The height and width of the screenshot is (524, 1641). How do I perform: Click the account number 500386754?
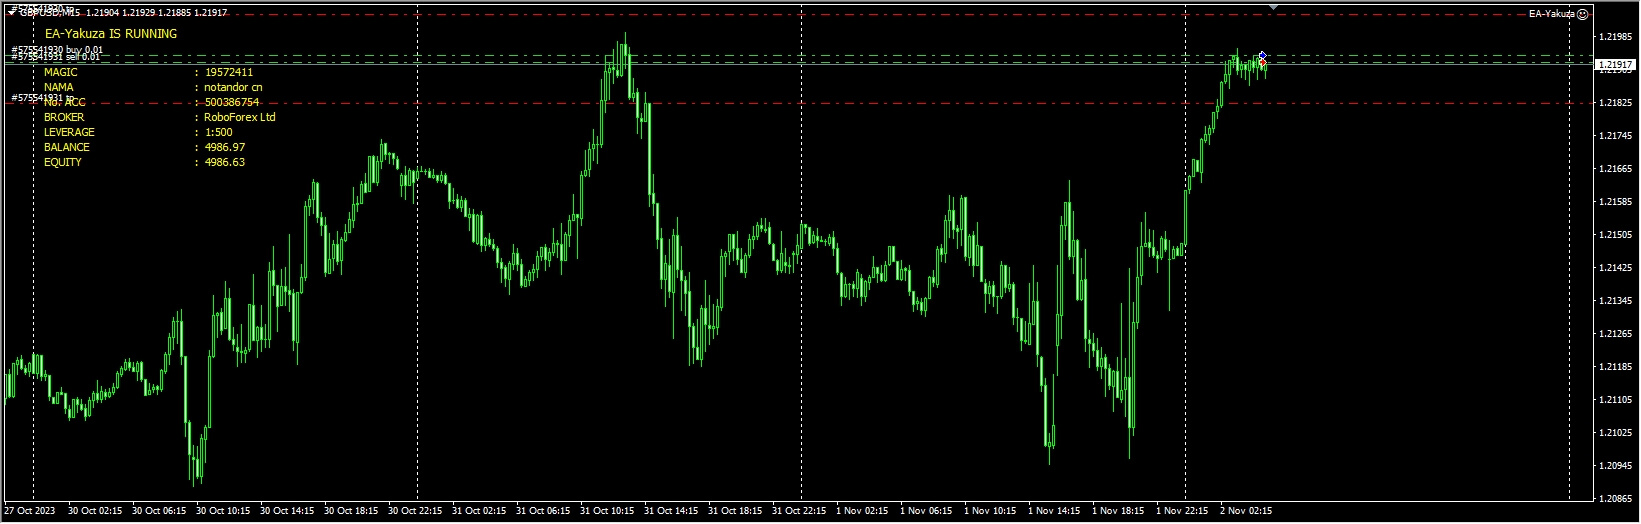pos(232,102)
